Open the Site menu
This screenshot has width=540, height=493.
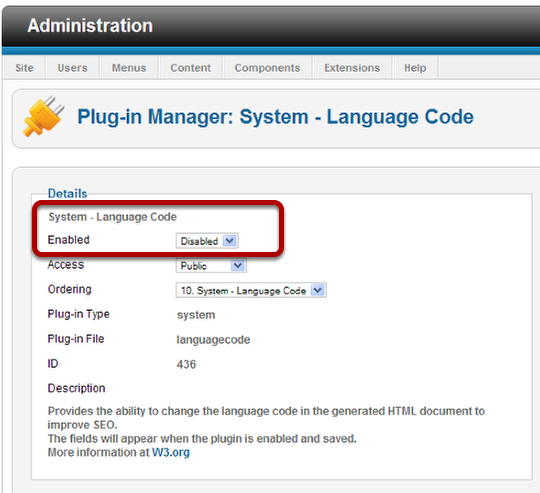pos(24,68)
